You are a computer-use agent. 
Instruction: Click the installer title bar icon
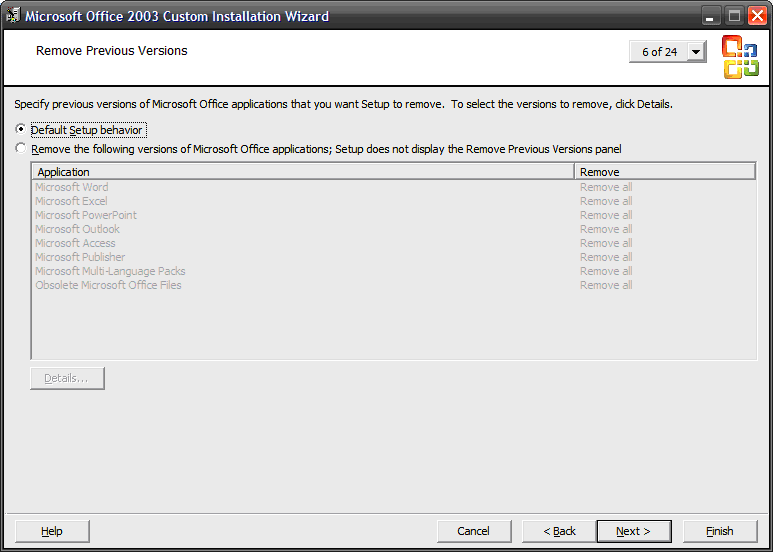(13, 16)
